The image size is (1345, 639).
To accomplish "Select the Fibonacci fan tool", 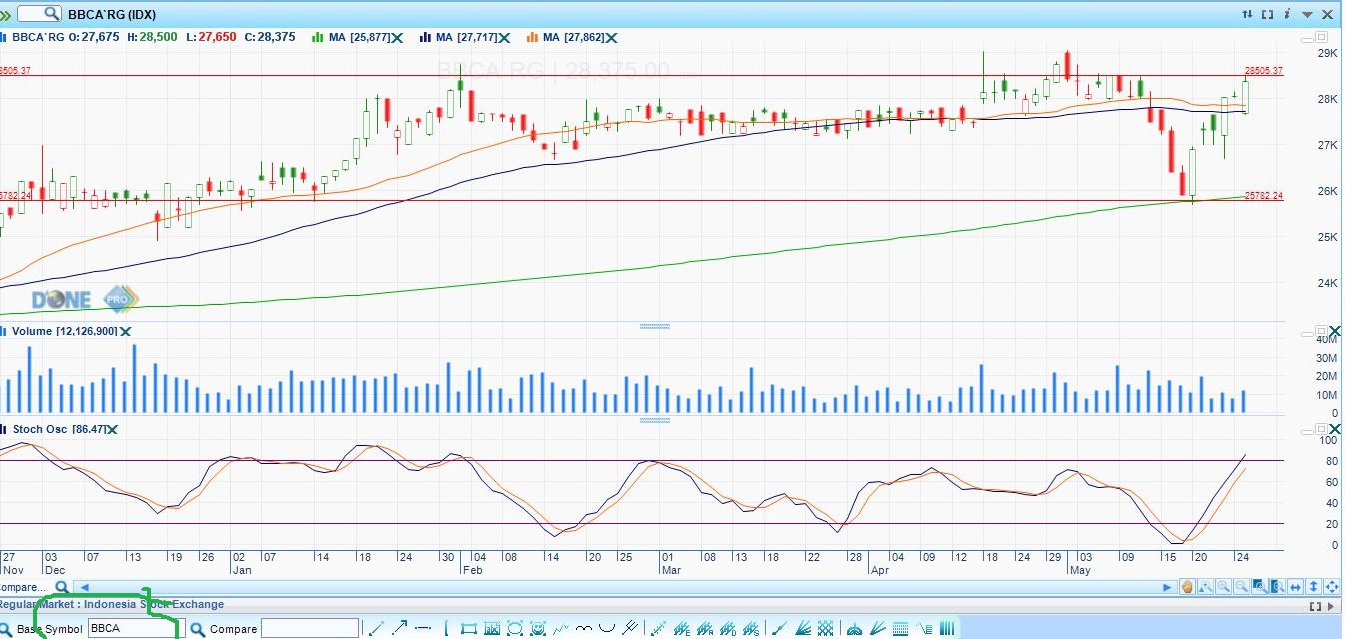I will (877, 628).
